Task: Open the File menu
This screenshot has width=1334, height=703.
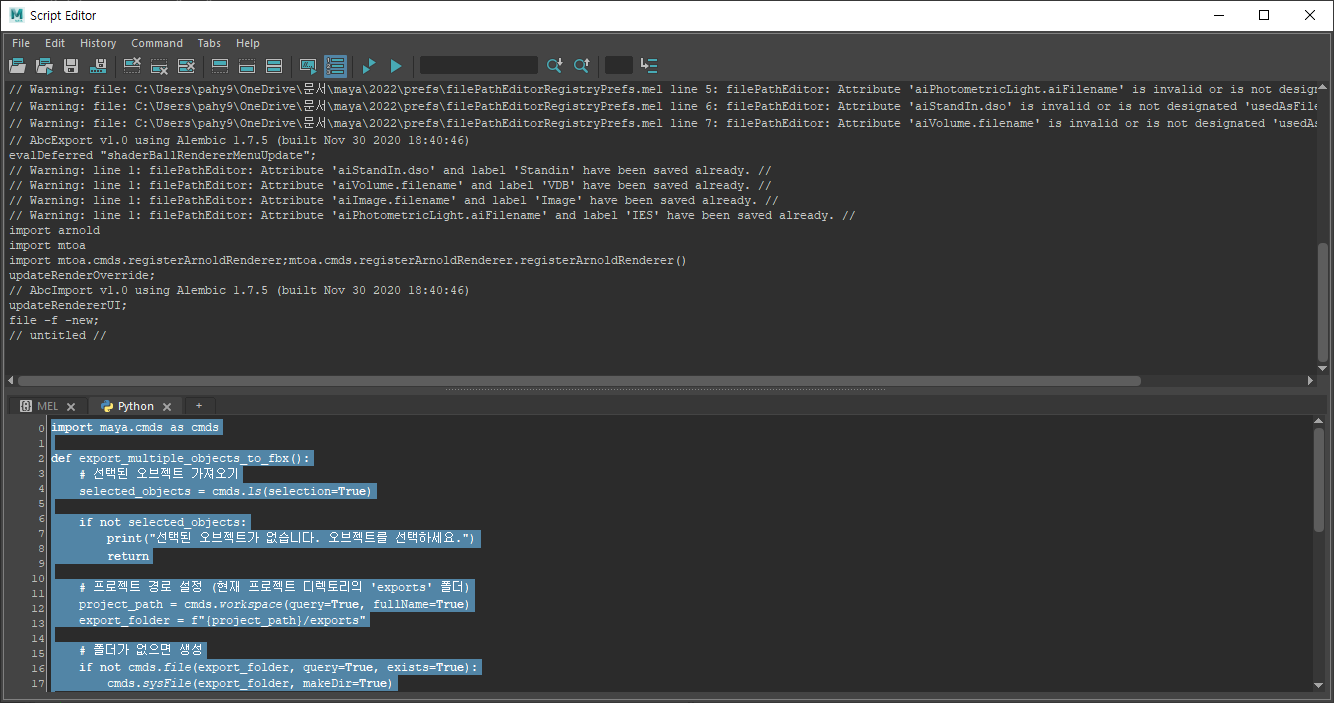Action: (21, 43)
